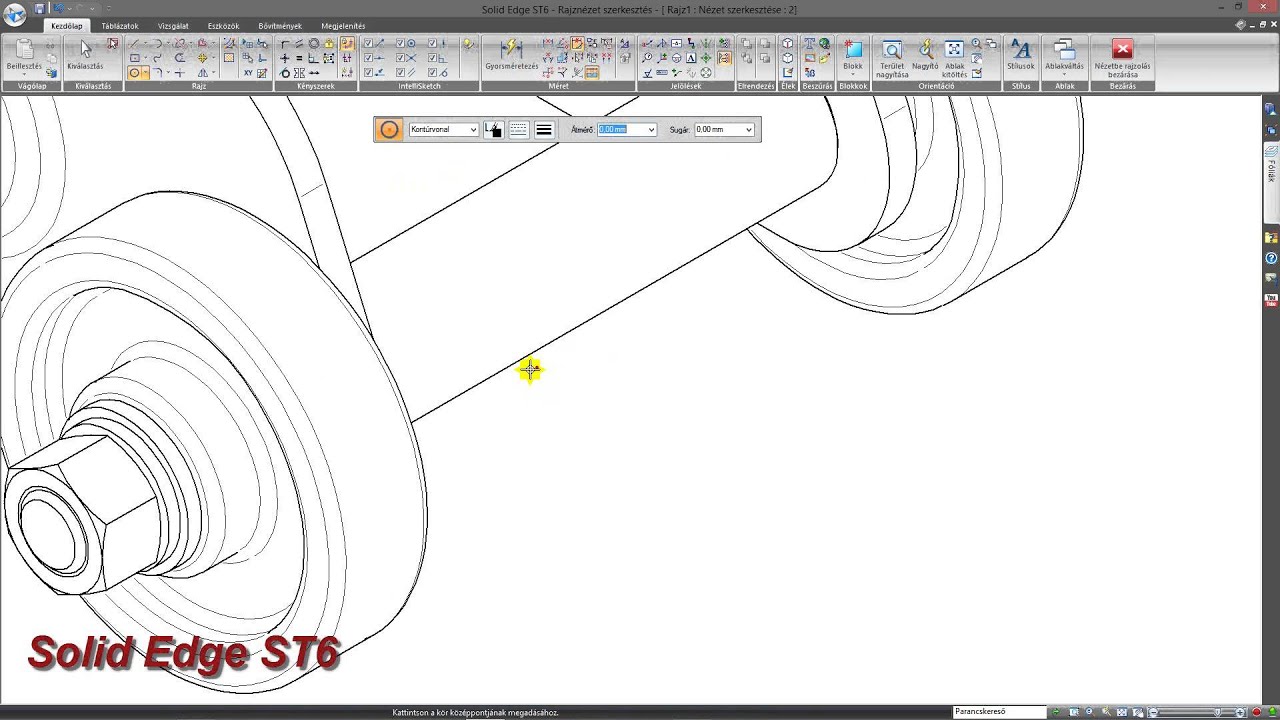The height and width of the screenshot is (720, 1280).
Task: Open the Vizsgálat ribbon tab
Action: click(x=173, y=26)
